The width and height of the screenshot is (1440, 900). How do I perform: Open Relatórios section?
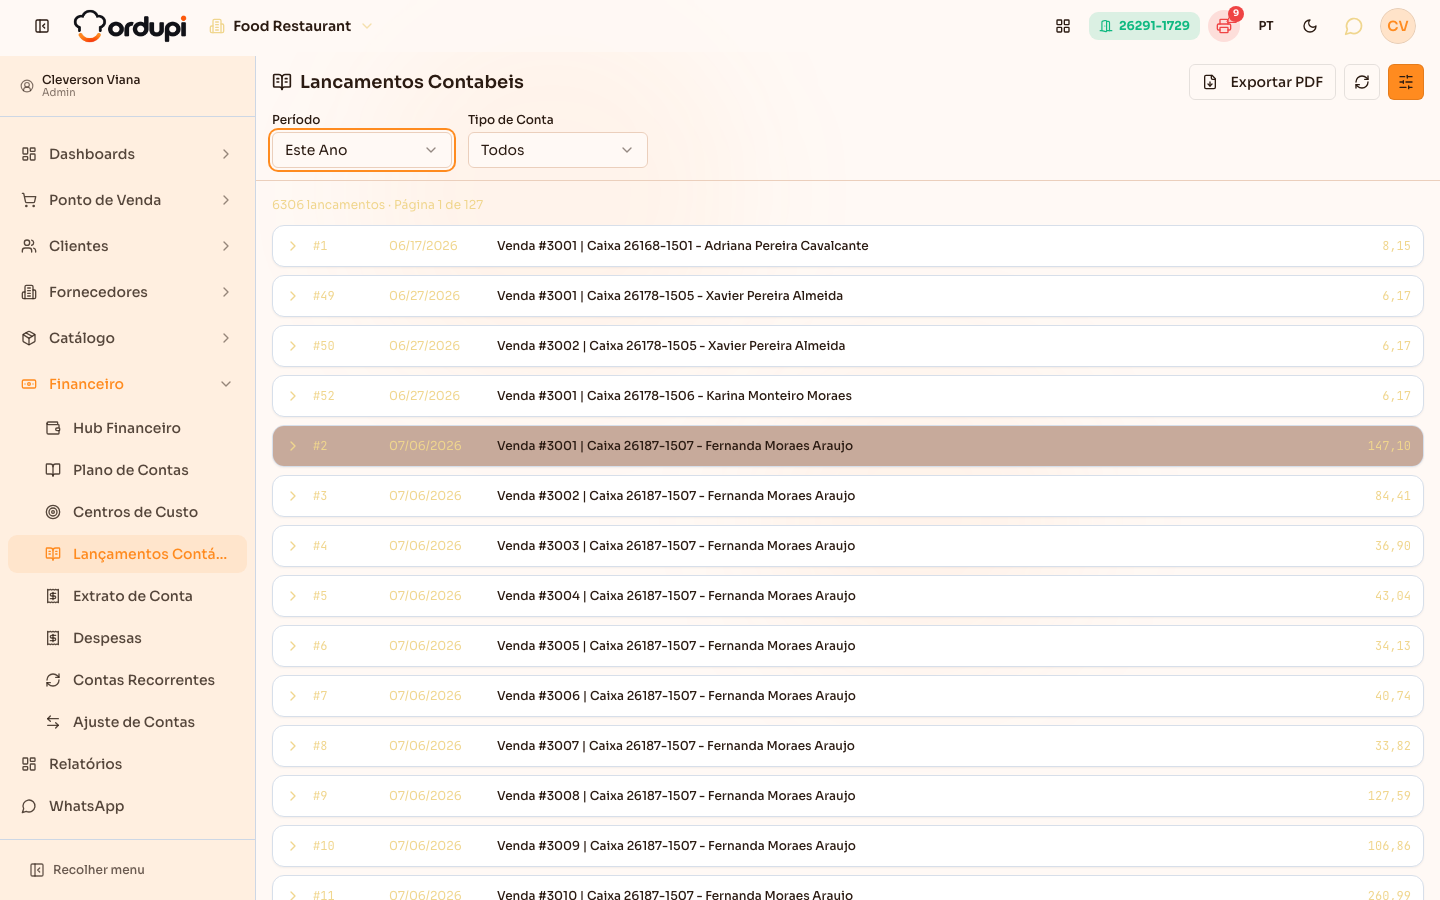tap(128, 764)
